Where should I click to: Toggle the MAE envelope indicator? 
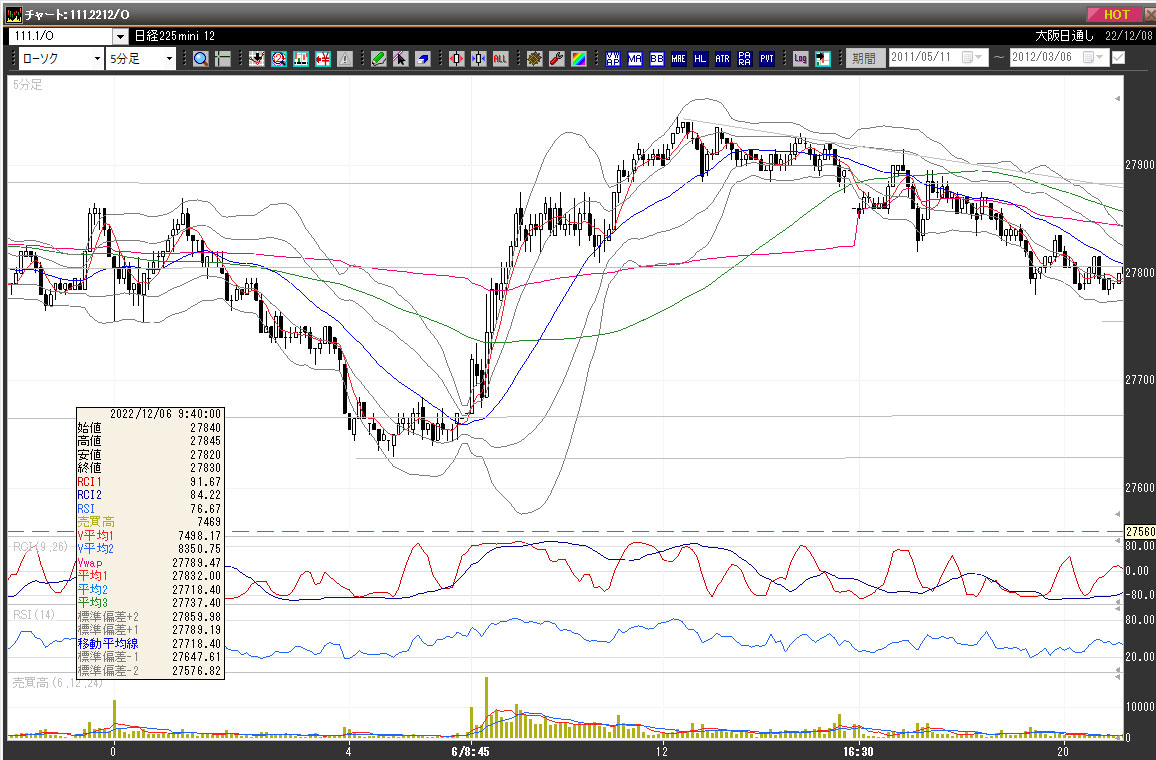[x=678, y=59]
